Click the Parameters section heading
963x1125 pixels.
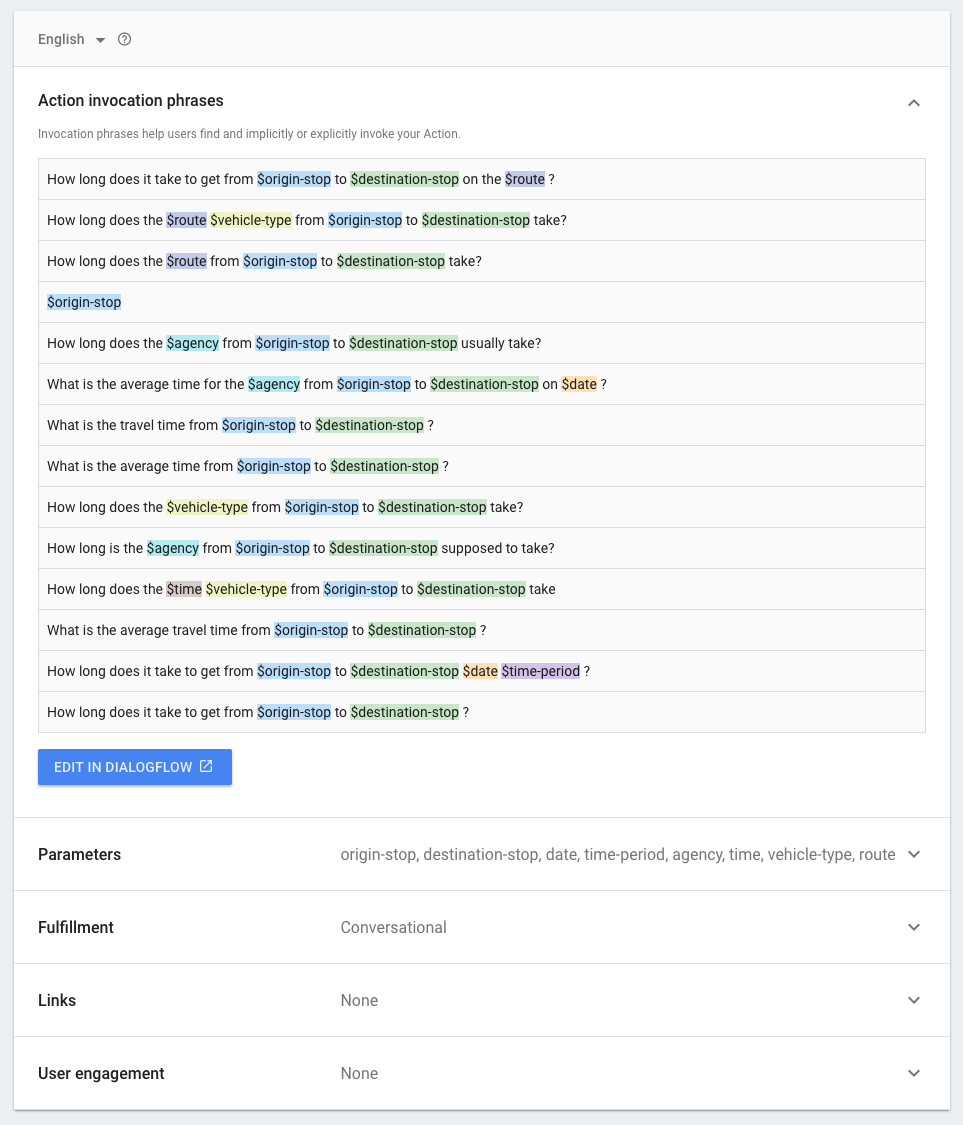click(x=80, y=855)
